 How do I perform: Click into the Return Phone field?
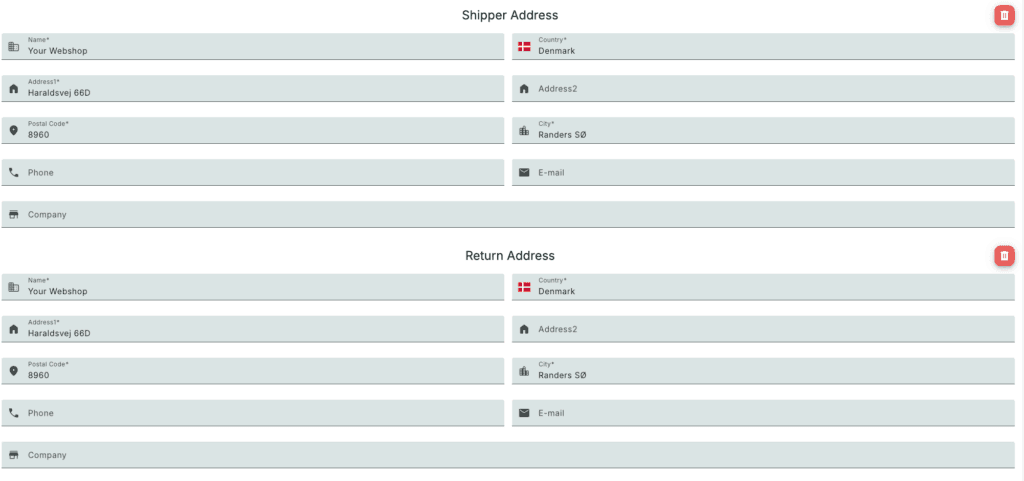(x=260, y=413)
